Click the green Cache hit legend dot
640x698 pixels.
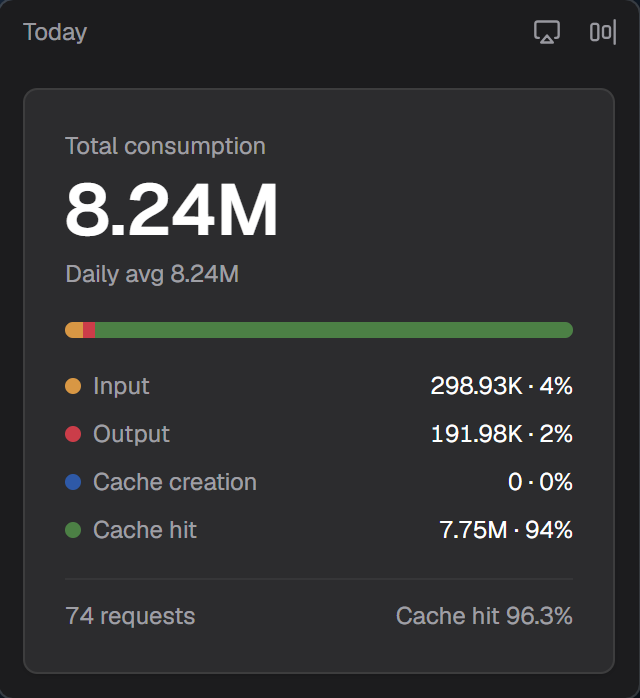pyautogui.click(x=73, y=530)
